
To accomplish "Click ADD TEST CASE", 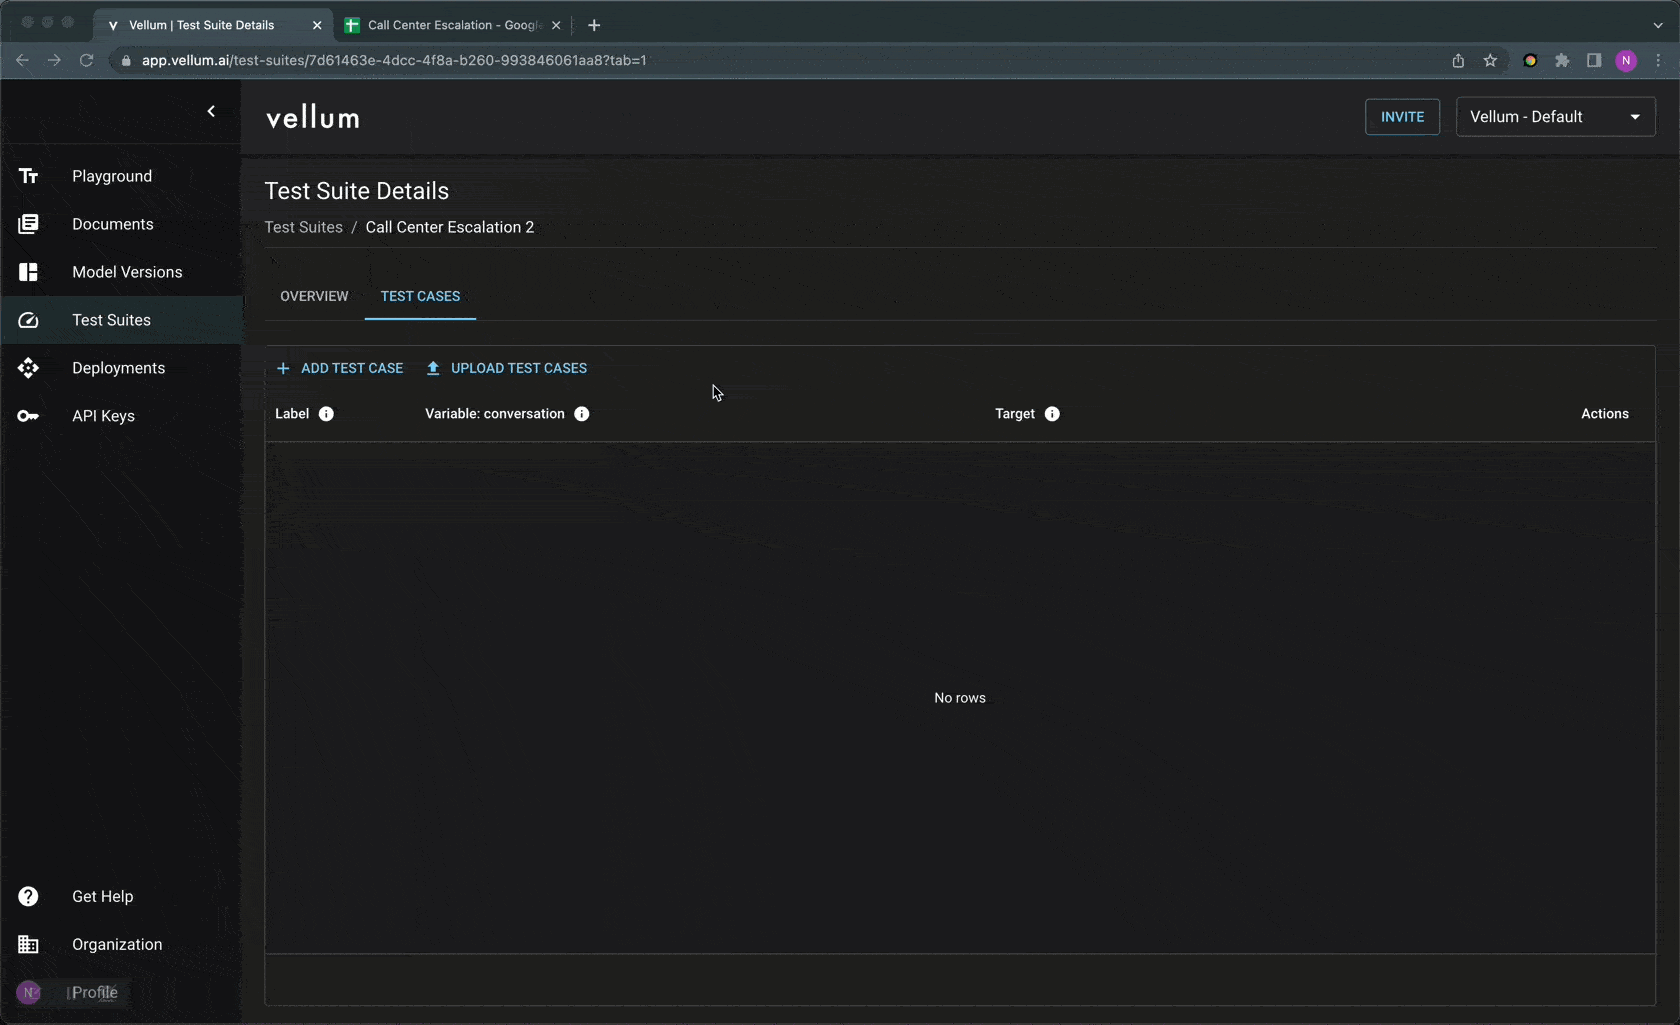I will [x=340, y=368].
